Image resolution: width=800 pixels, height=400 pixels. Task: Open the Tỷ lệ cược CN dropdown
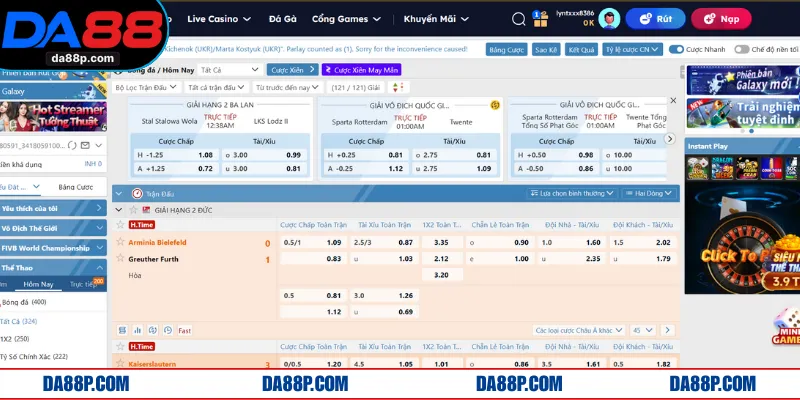[x=630, y=48]
